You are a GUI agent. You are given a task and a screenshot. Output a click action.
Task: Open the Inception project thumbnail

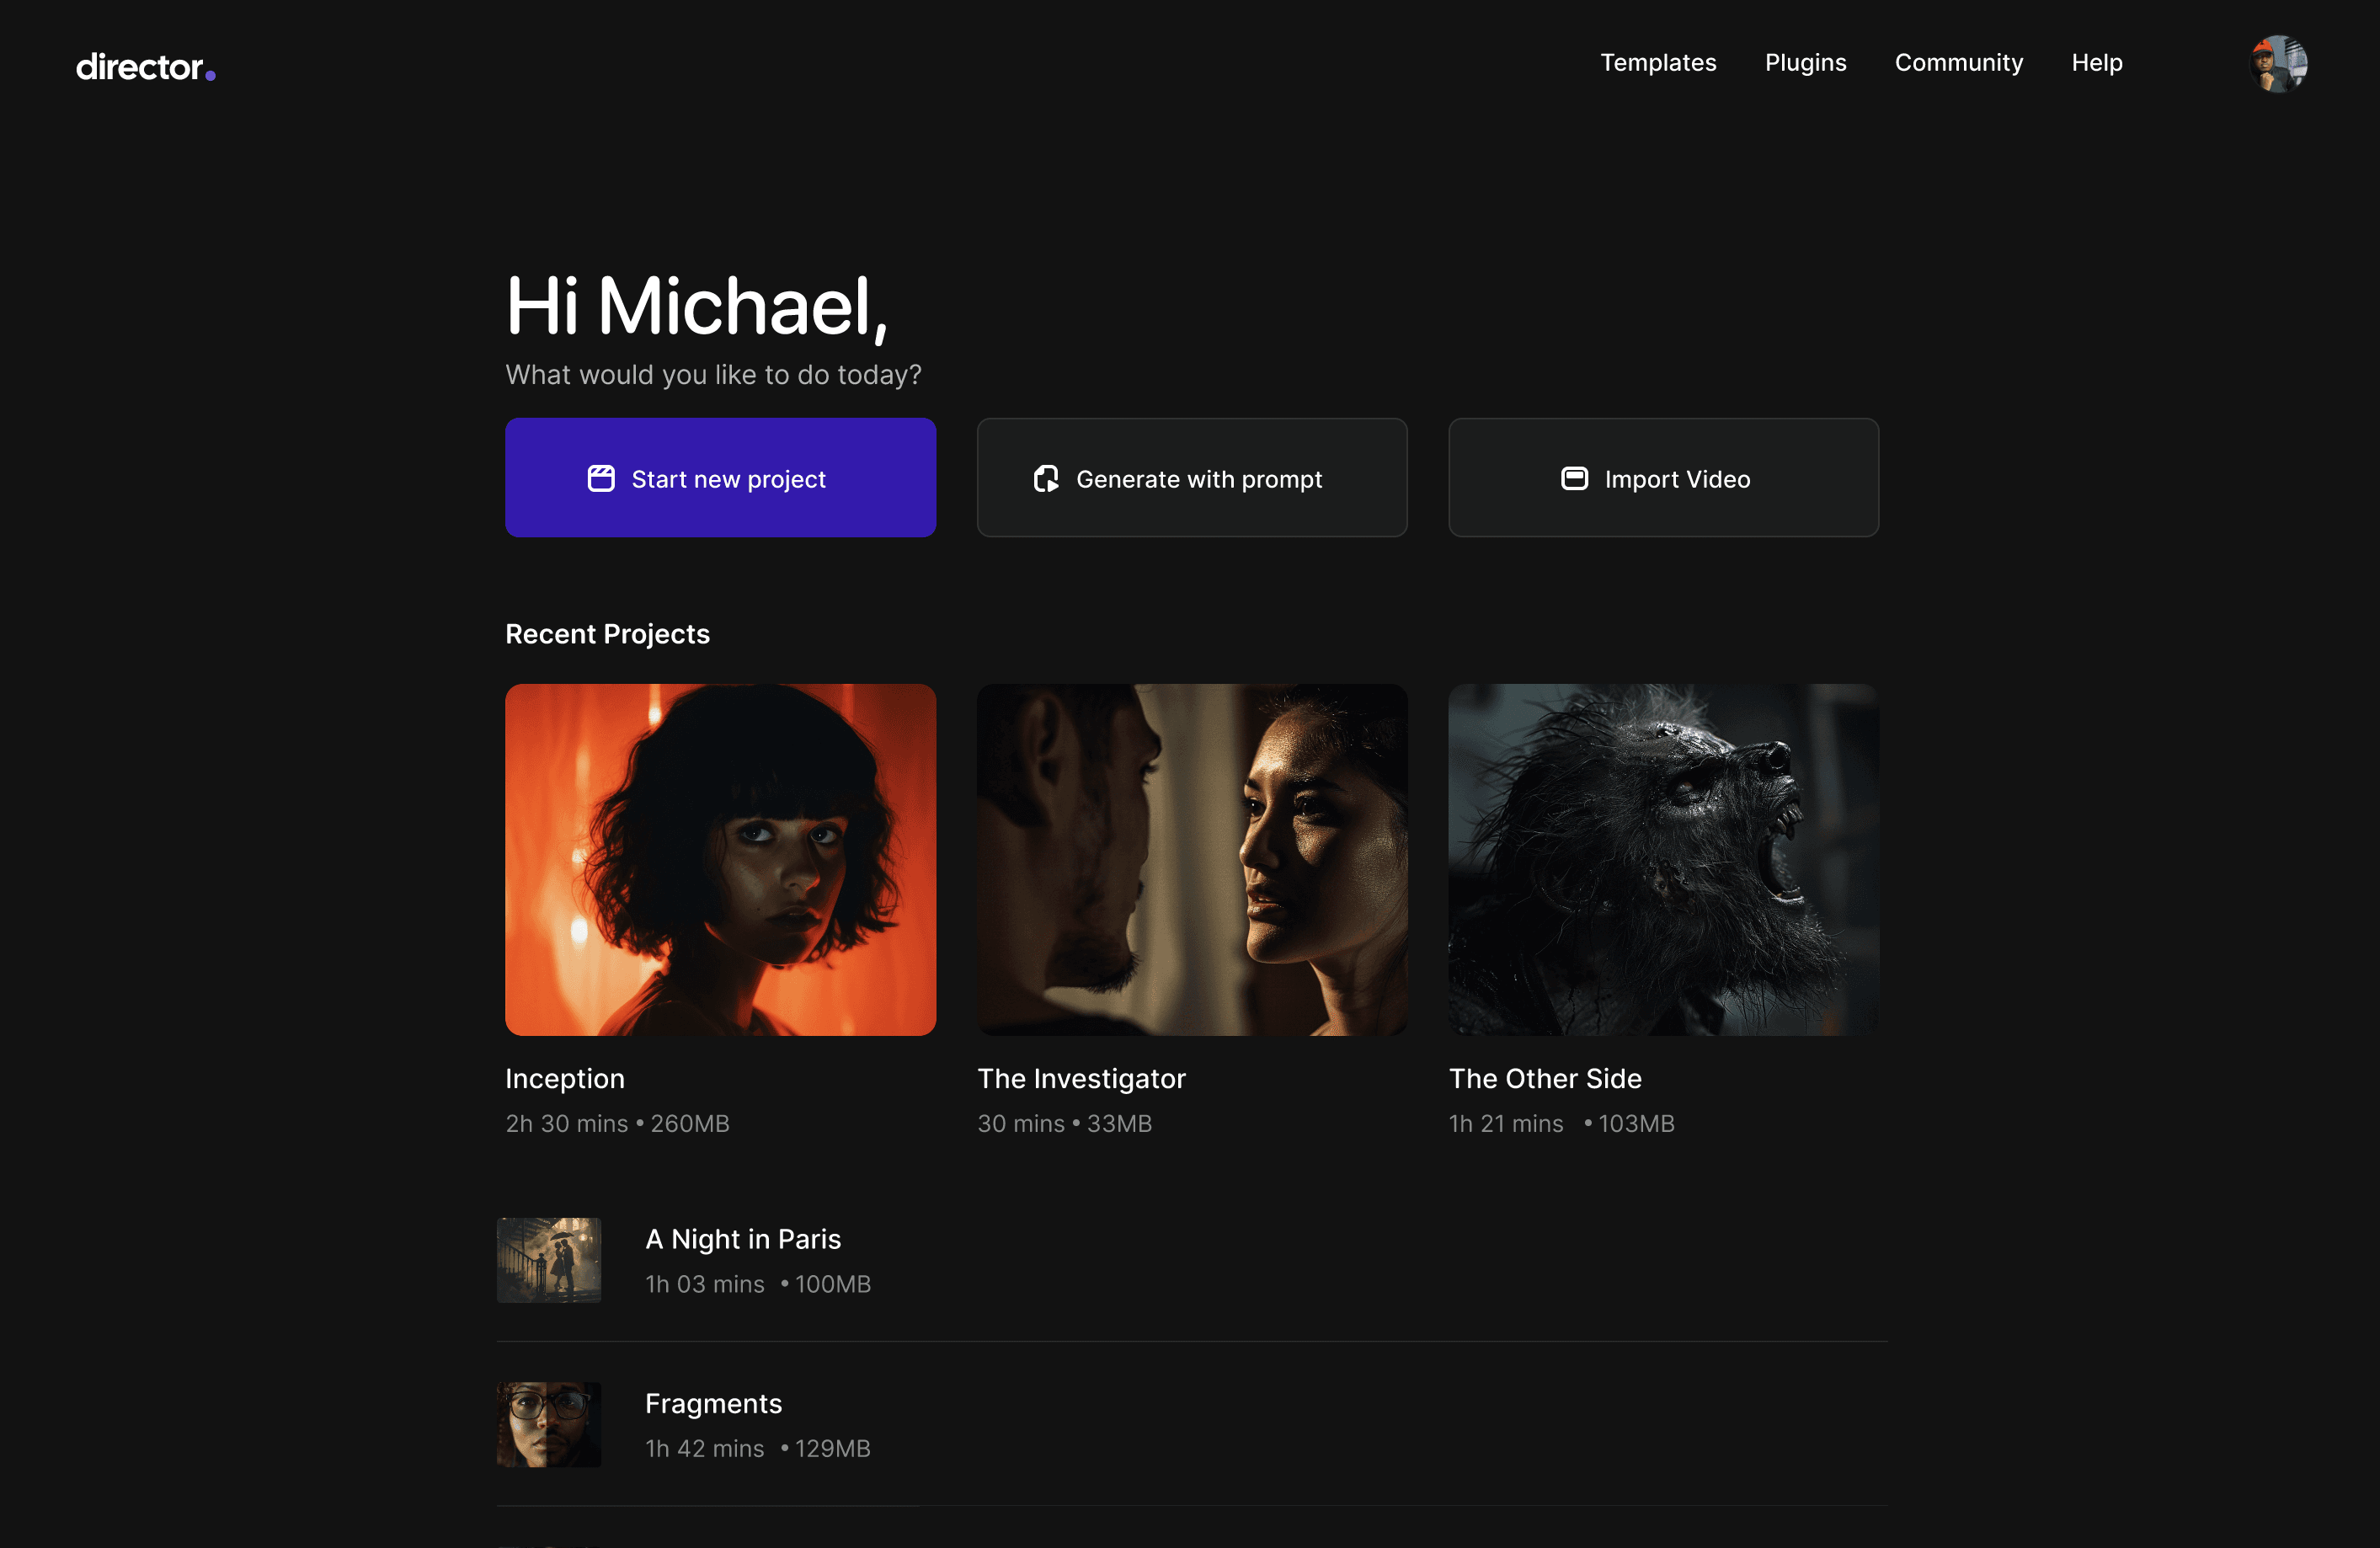pyautogui.click(x=720, y=859)
